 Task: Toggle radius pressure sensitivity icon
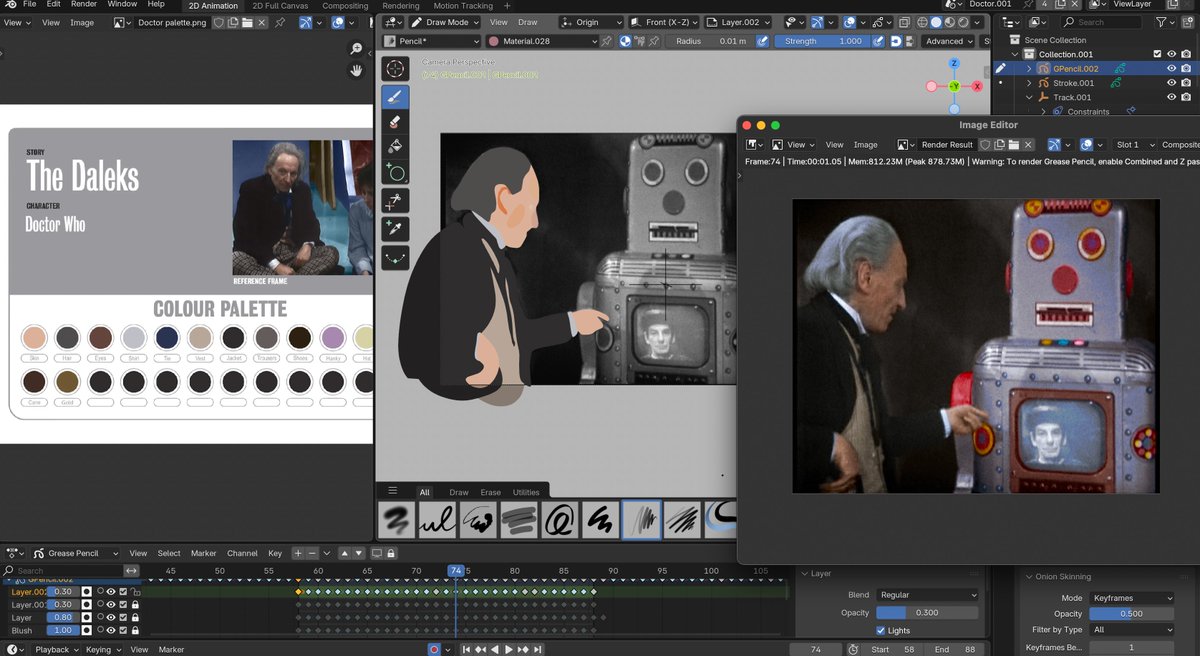(763, 41)
